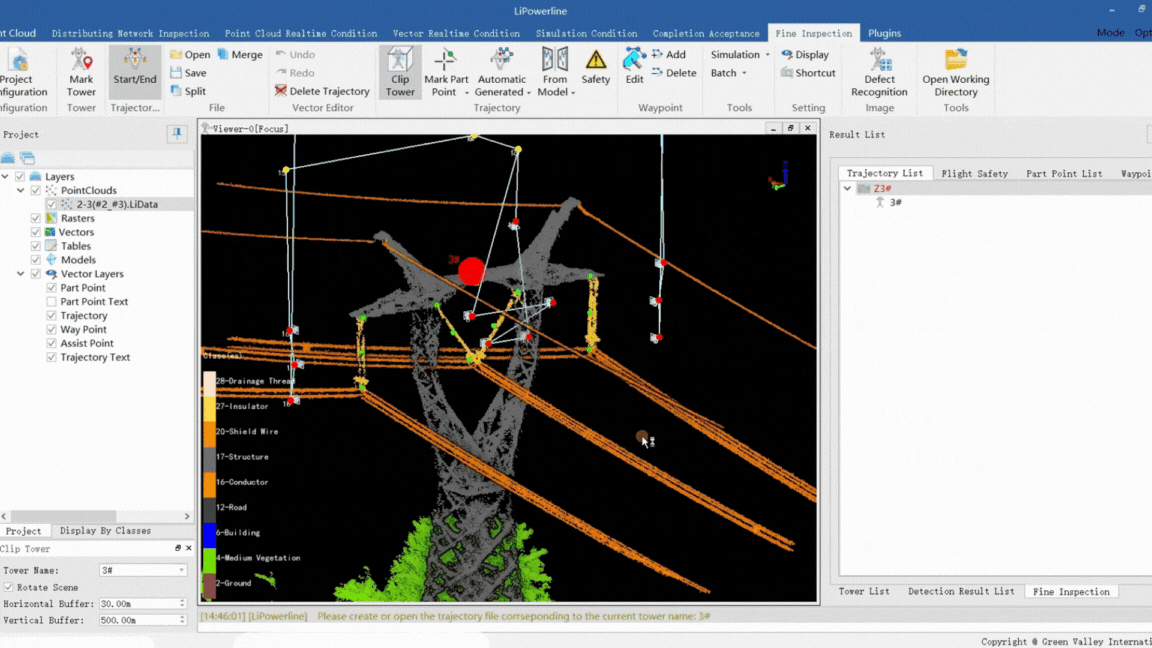Collapse the Layers tree node

(x=5, y=176)
